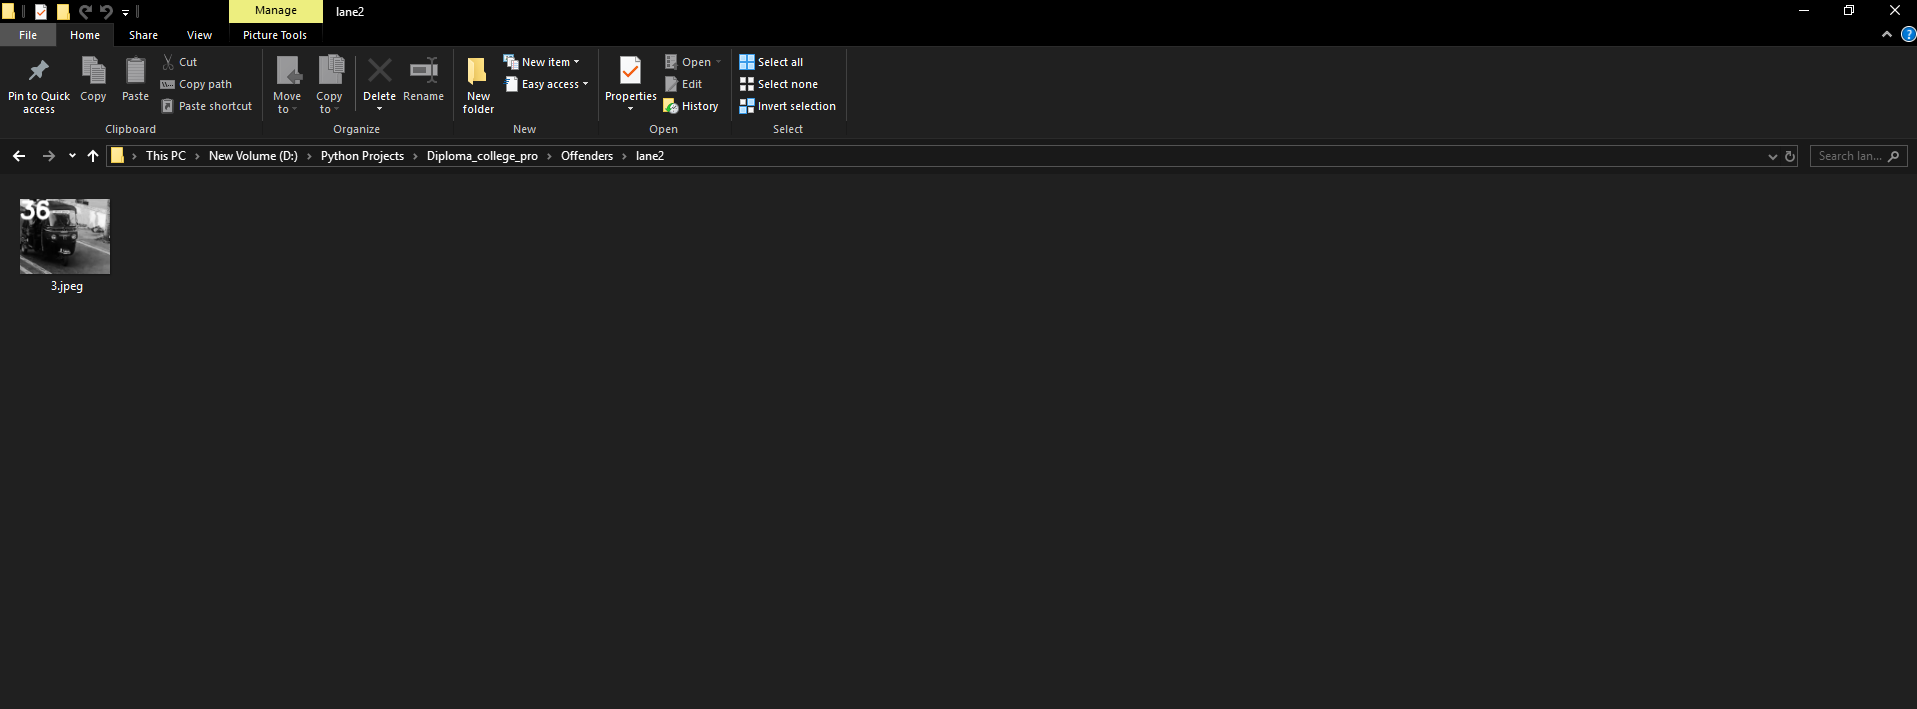Click the address bar folder icon
The image size is (1917, 709).
pos(117,156)
